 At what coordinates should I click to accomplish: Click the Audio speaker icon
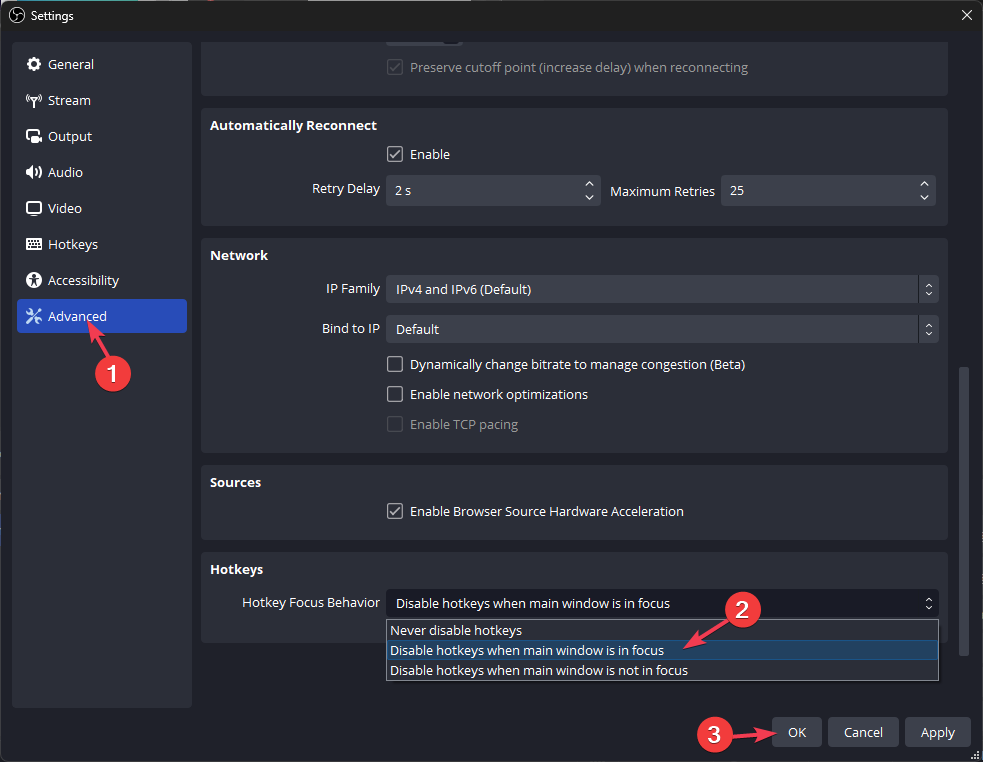(x=34, y=172)
